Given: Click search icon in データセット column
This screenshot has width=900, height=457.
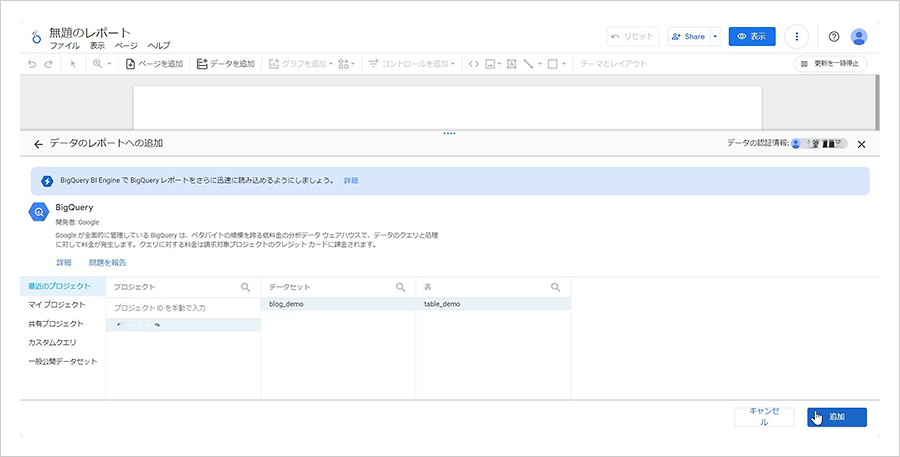Looking at the screenshot, I should tap(400, 287).
